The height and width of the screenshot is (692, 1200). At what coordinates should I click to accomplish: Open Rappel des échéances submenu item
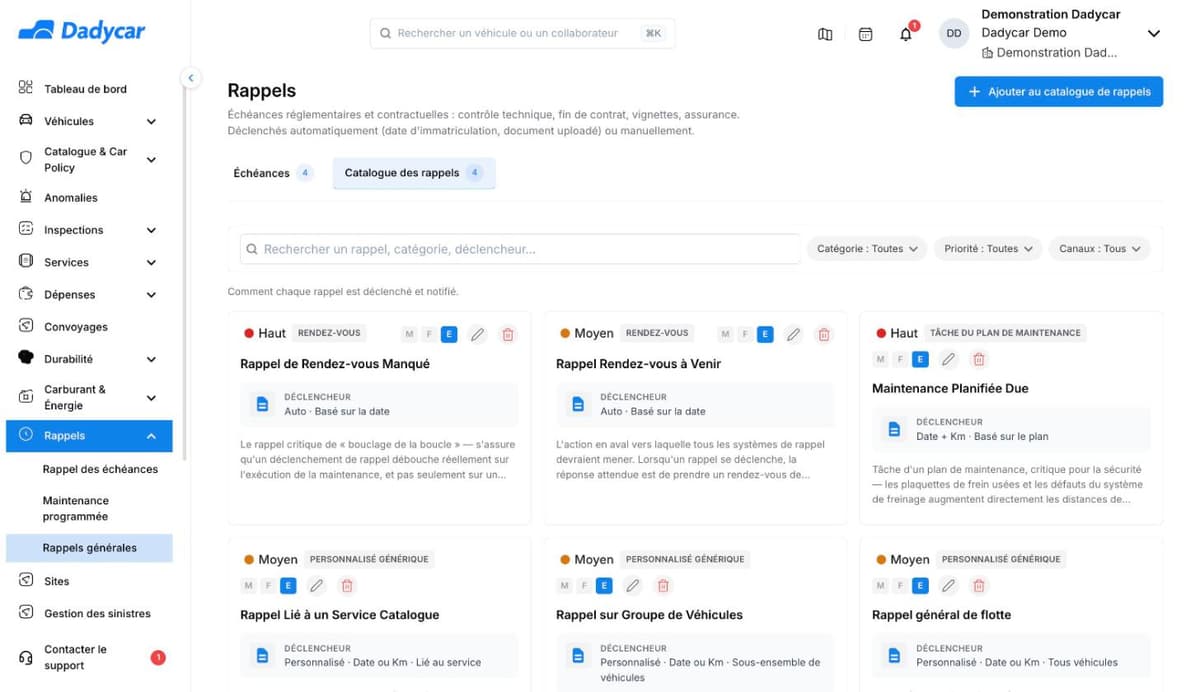tap(100, 469)
